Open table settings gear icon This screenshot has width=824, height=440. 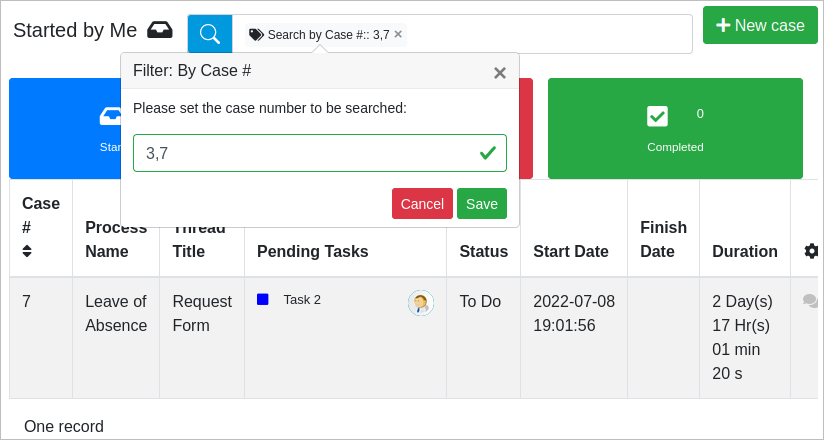(811, 251)
